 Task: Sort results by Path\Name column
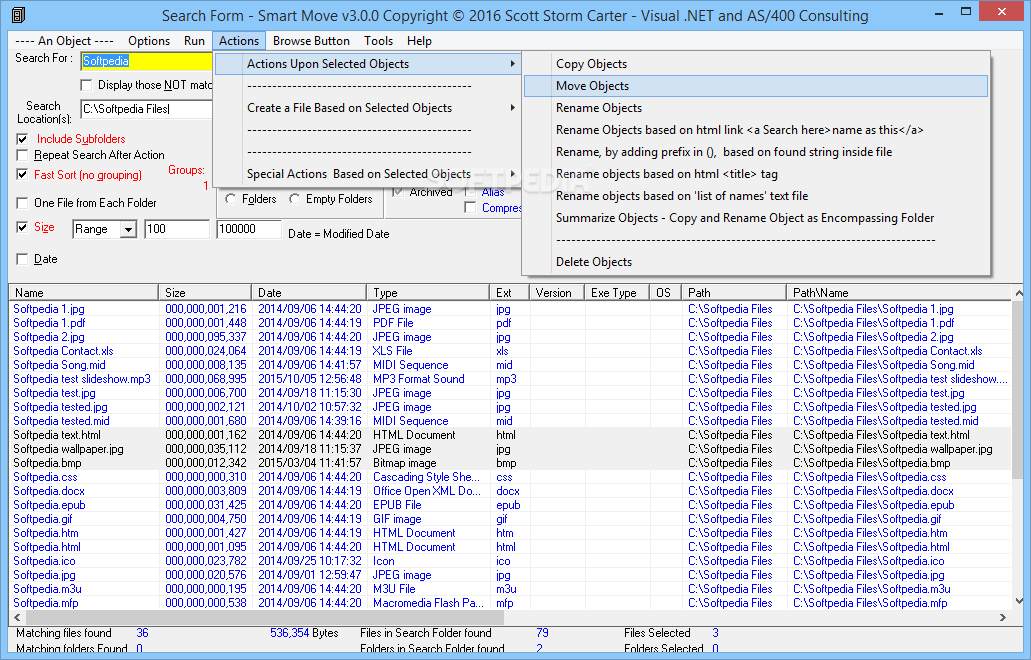[898, 293]
